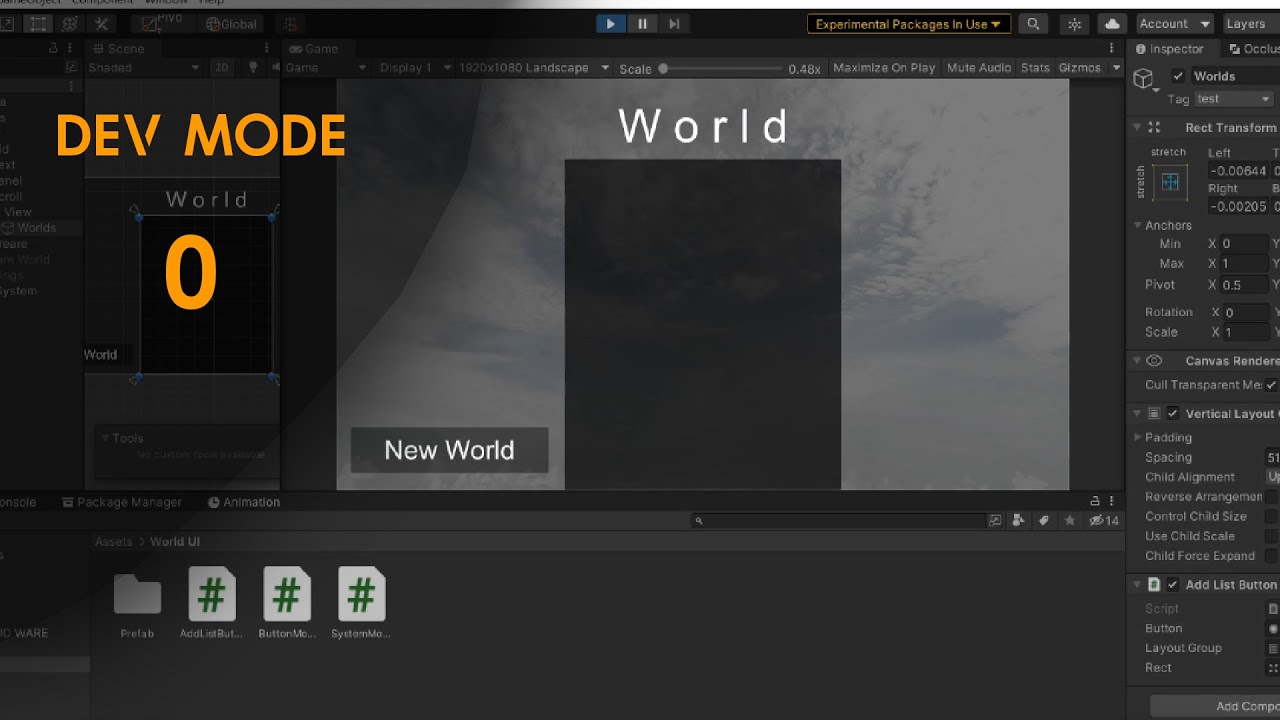Open the Occlusion tab

(x=1253, y=48)
